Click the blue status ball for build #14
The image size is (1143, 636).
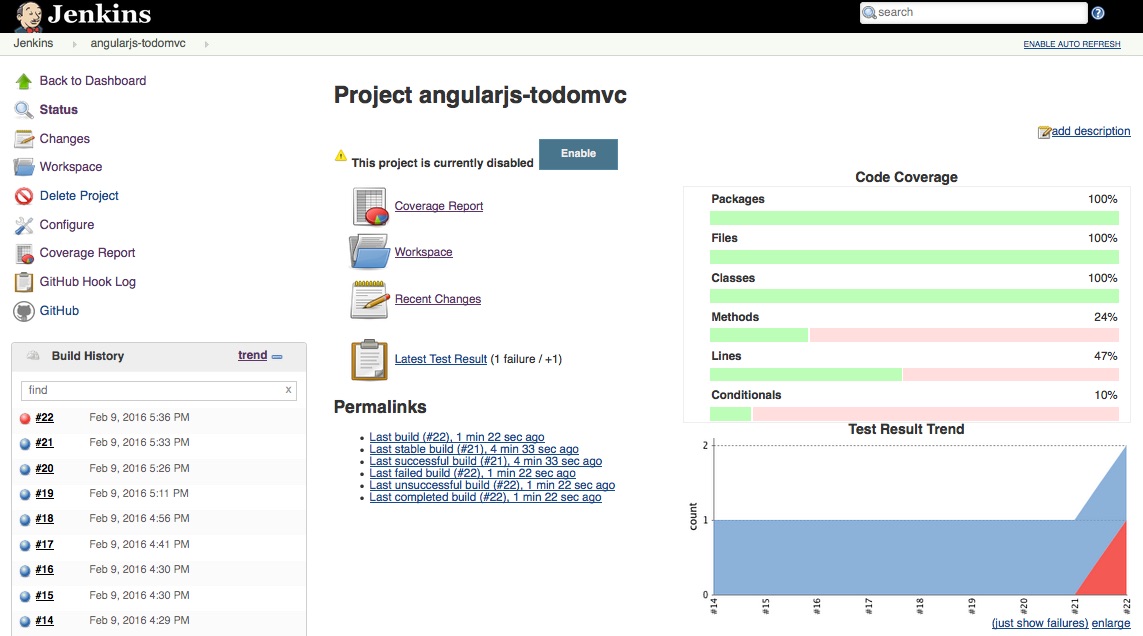pyautogui.click(x=25, y=621)
